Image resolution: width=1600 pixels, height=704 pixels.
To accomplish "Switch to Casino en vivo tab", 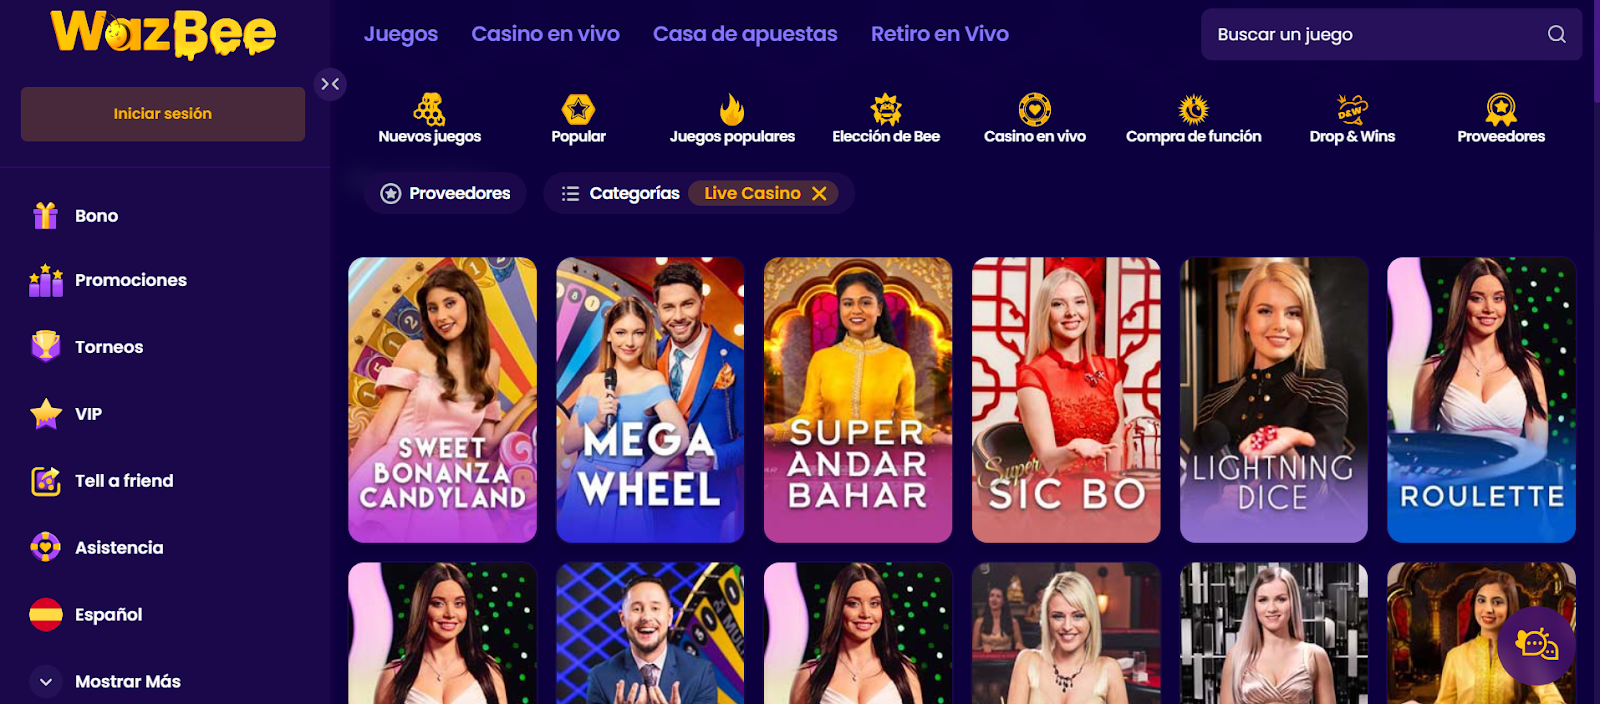I will tap(545, 34).
